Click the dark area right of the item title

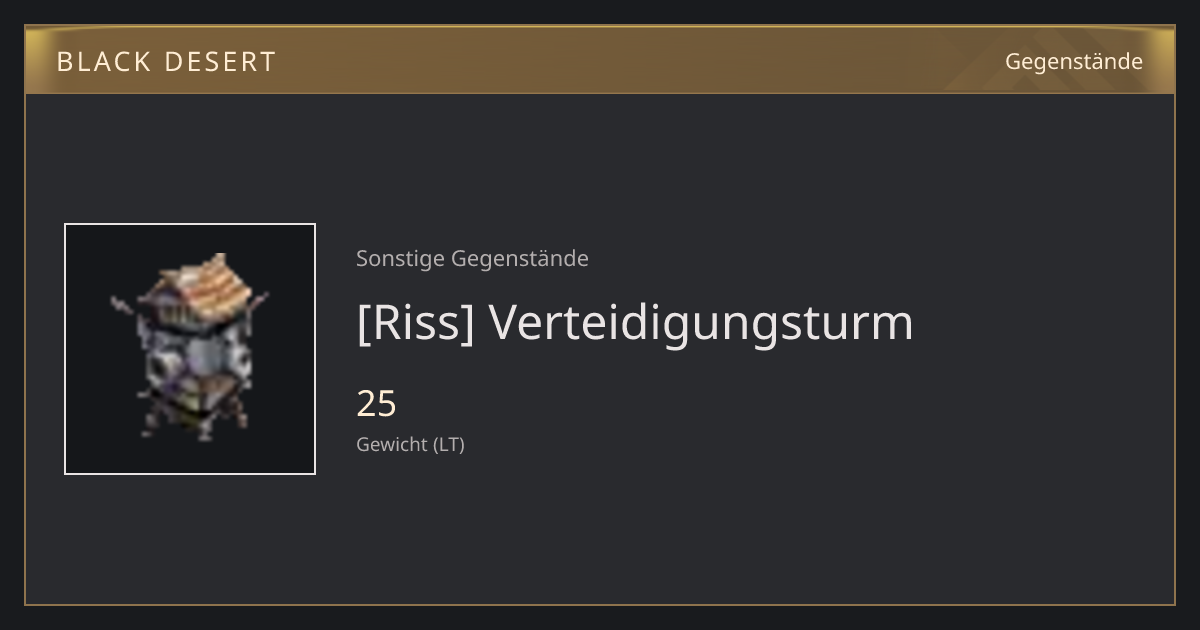pos(1040,323)
